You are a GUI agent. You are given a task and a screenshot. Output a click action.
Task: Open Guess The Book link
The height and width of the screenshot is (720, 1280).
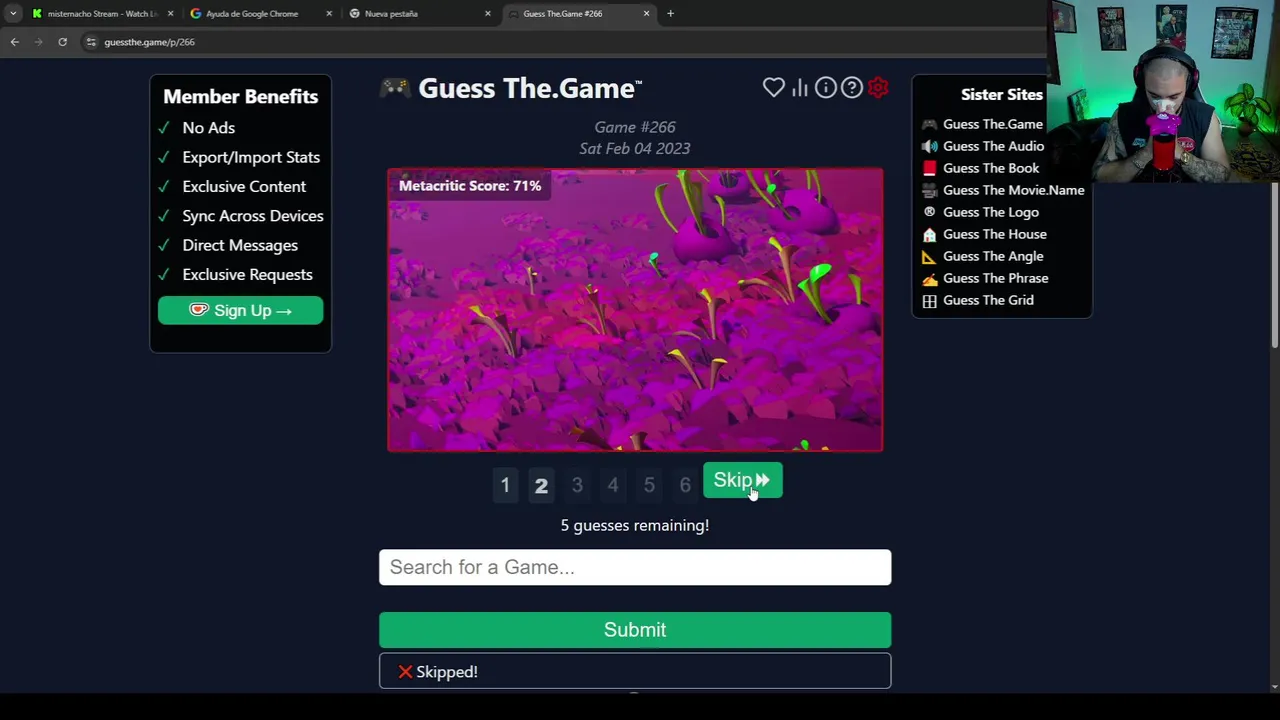990,168
